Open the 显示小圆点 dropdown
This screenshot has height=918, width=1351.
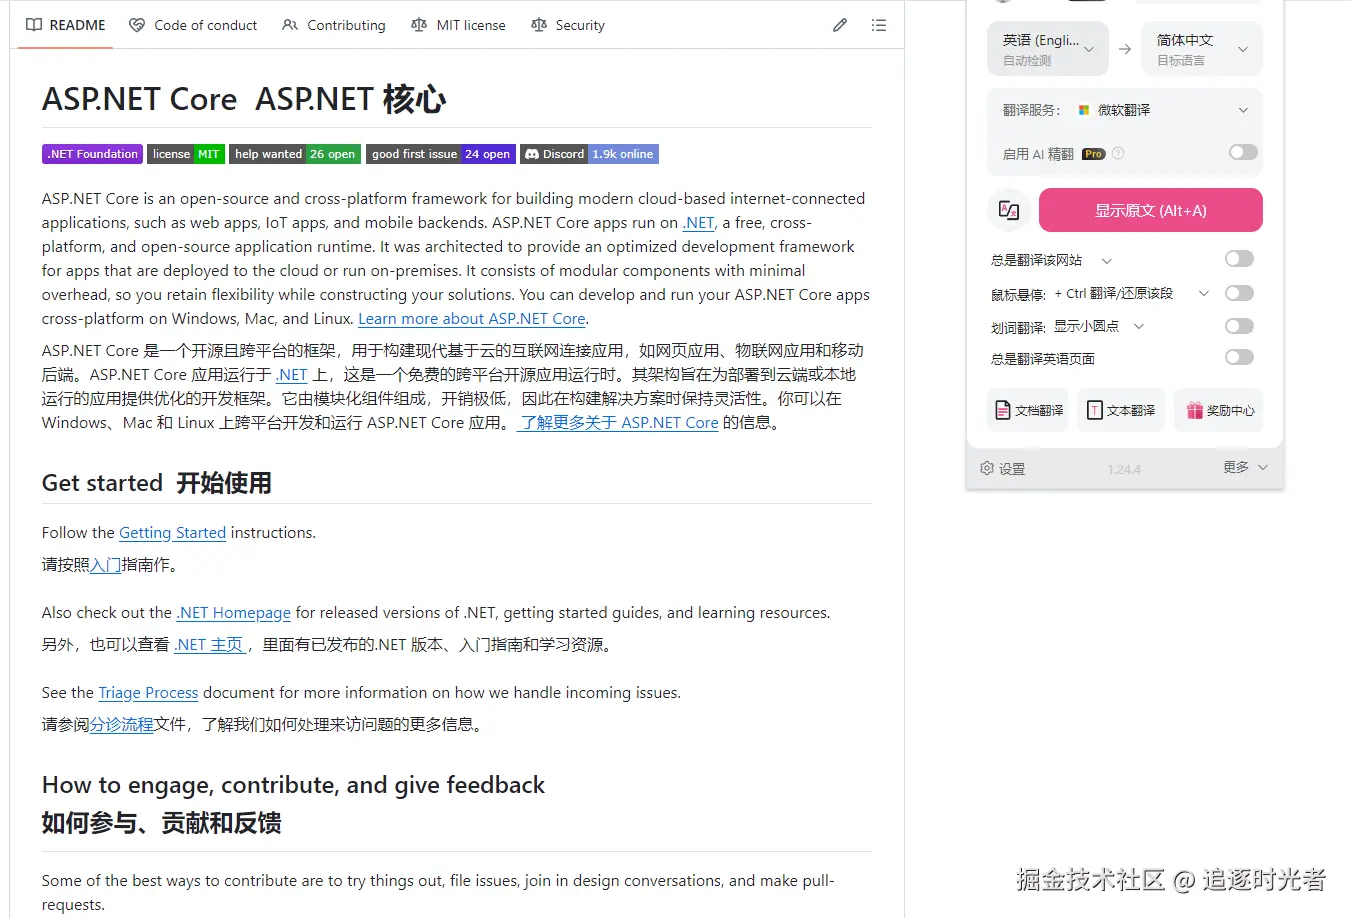coord(1098,326)
